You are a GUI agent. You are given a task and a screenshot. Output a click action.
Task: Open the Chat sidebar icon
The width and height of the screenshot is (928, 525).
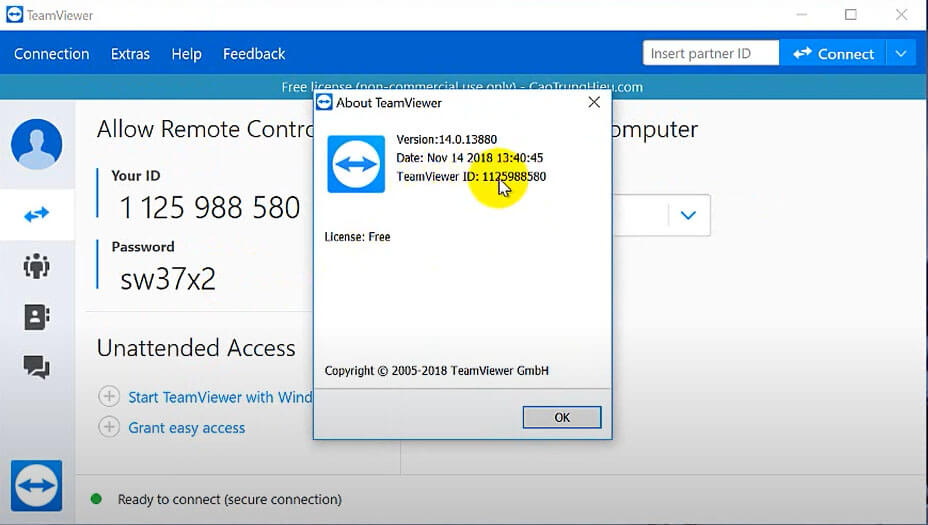coord(37,367)
